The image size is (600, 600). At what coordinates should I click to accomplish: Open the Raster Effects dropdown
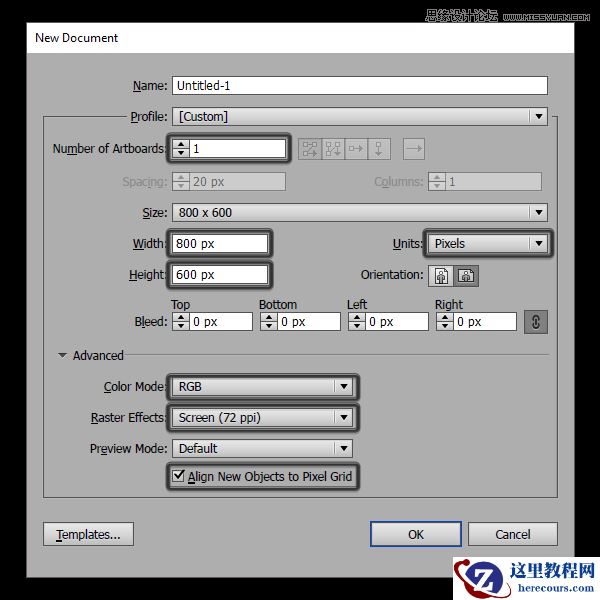pyautogui.click(x=262, y=417)
